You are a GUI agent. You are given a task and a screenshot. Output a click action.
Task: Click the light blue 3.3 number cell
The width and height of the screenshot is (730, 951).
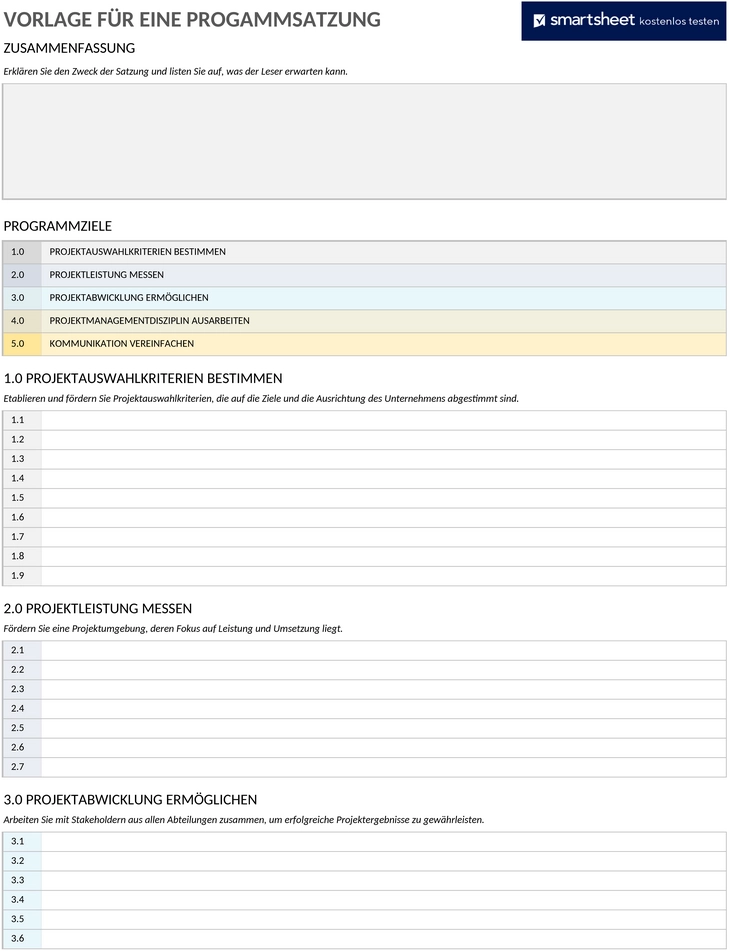[x=22, y=880]
